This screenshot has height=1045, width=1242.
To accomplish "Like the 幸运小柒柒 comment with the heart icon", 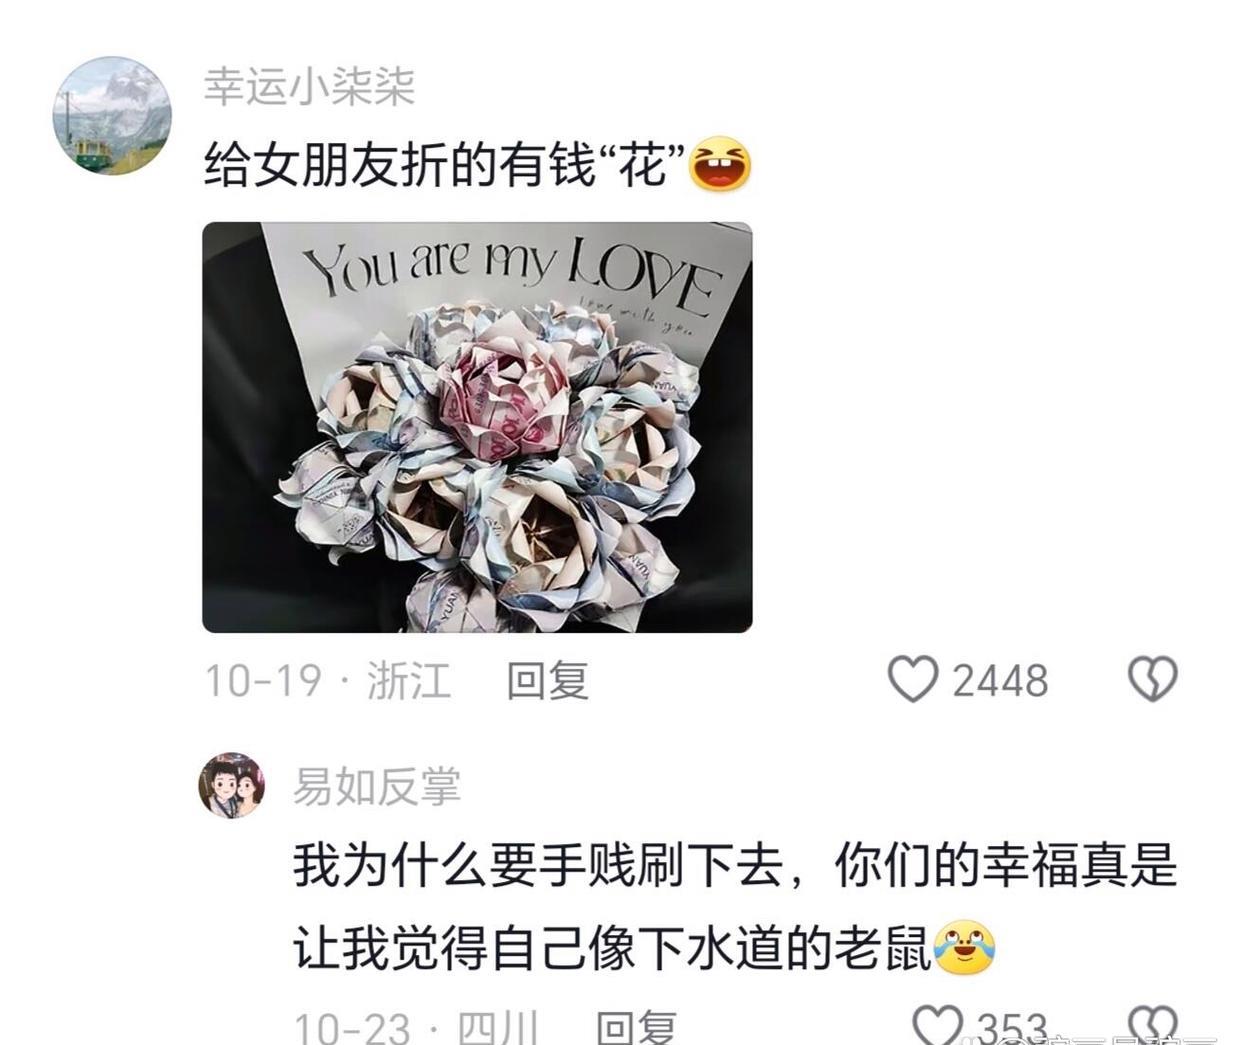I will pyautogui.click(x=913, y=679).
